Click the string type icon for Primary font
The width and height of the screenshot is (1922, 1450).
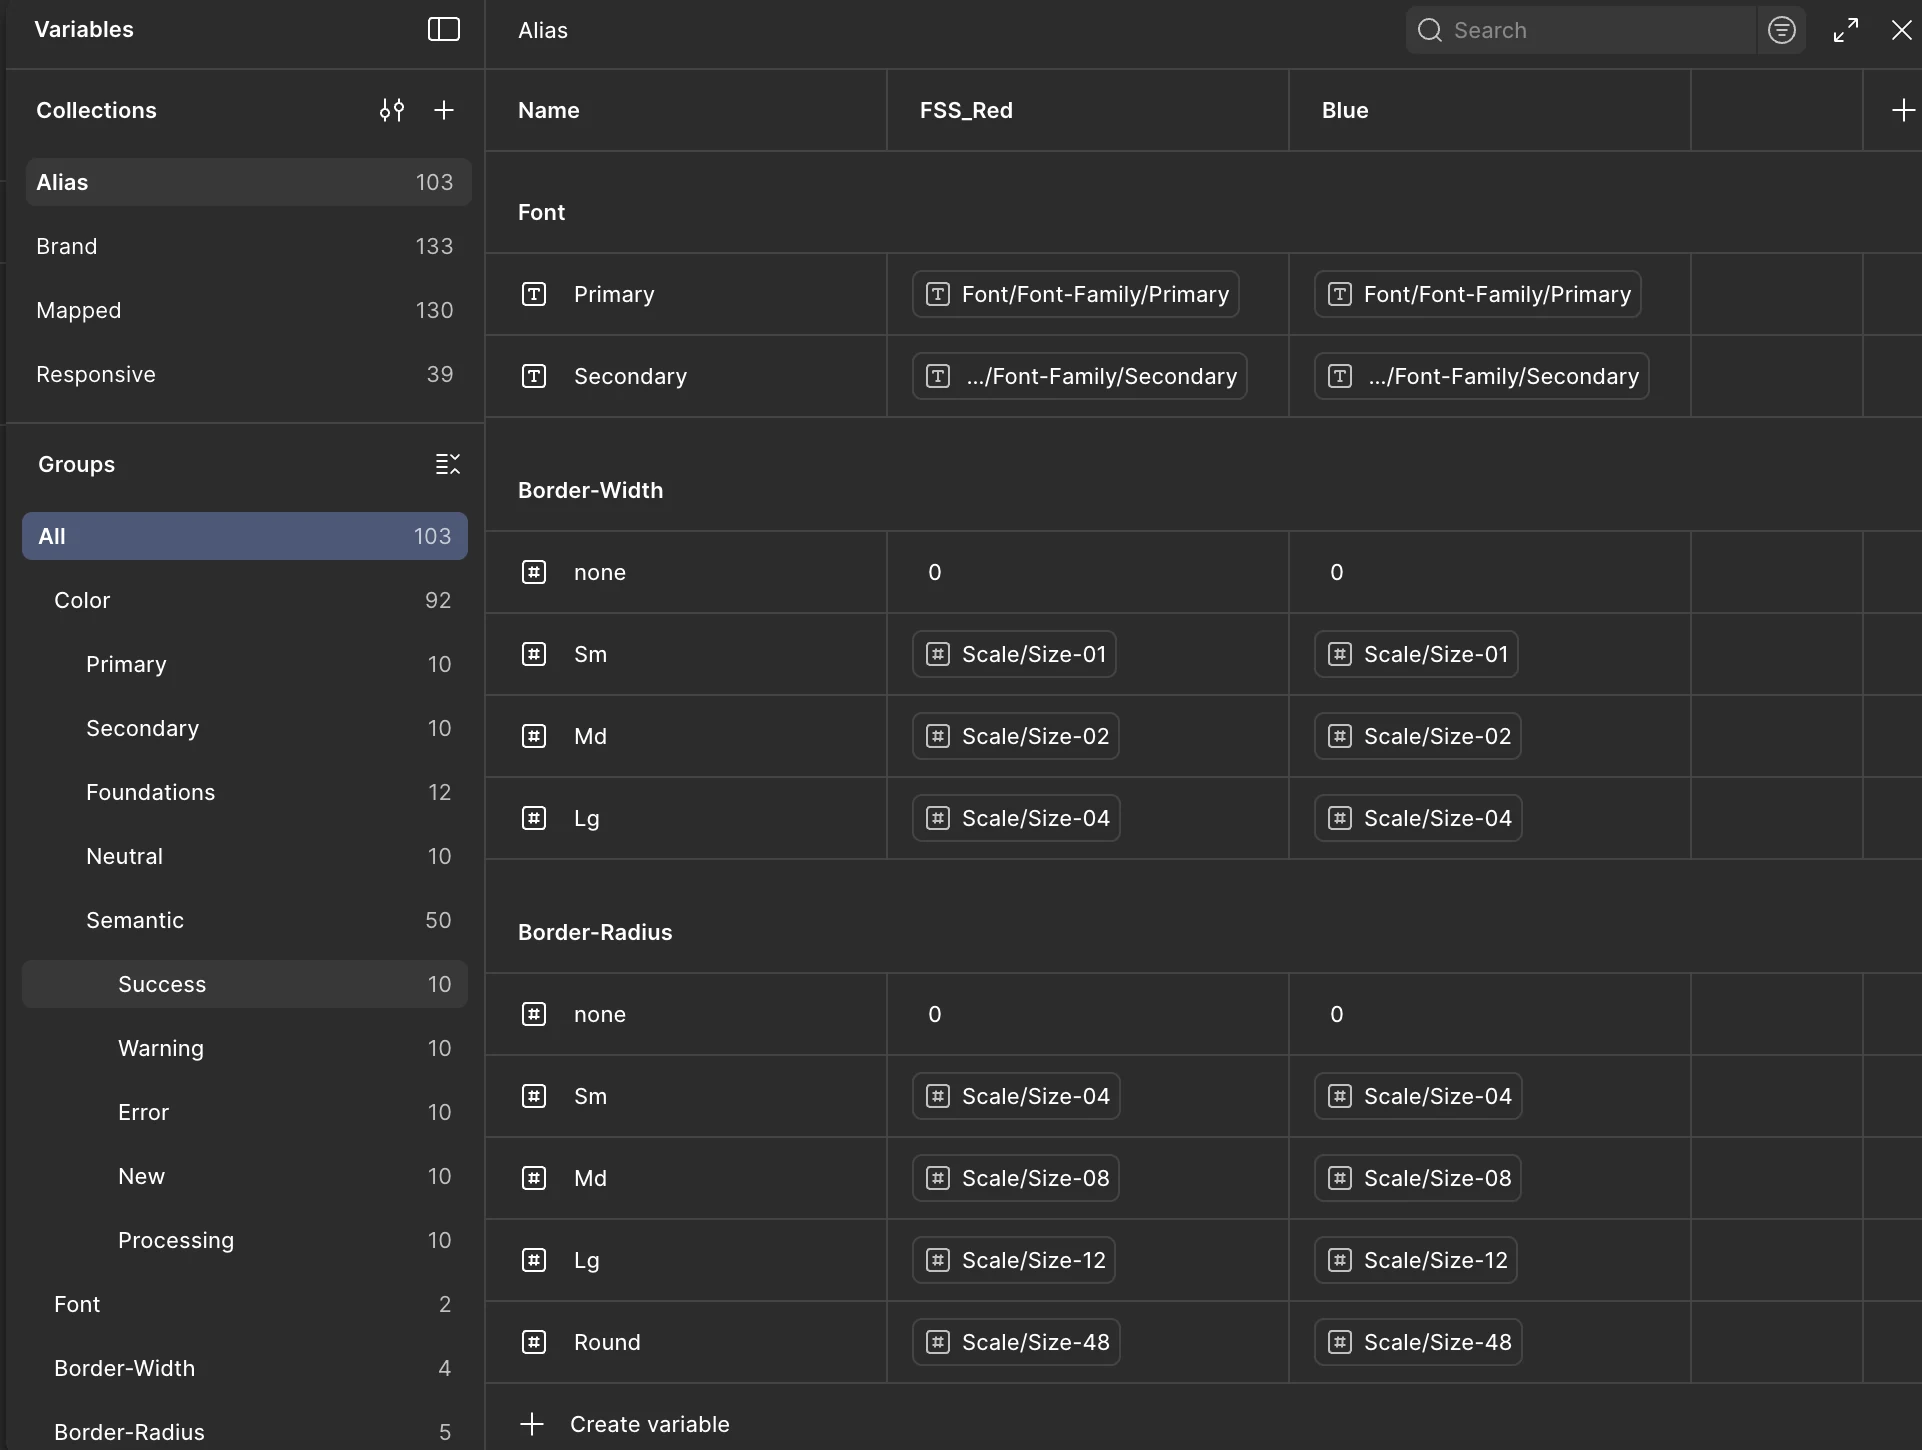point(534,294)
